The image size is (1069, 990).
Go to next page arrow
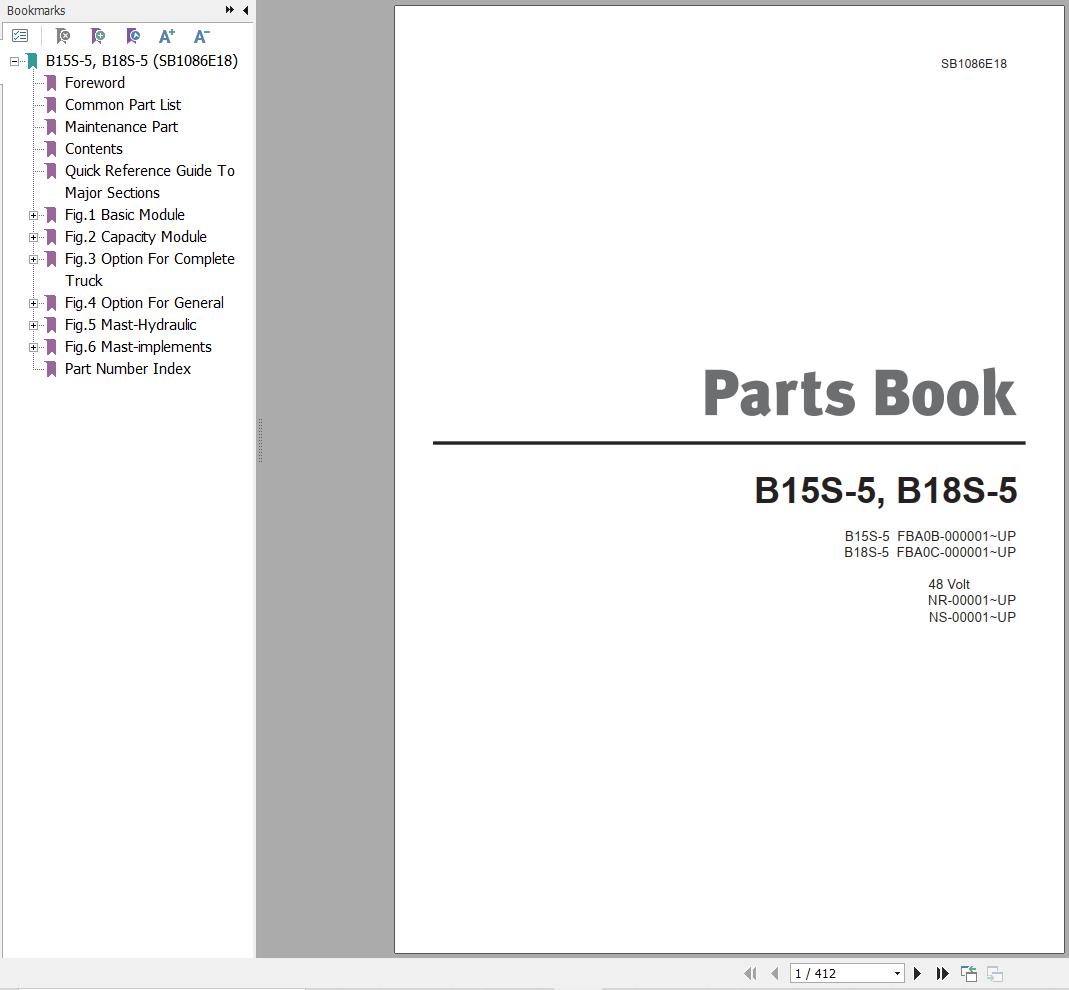(917, 973)
